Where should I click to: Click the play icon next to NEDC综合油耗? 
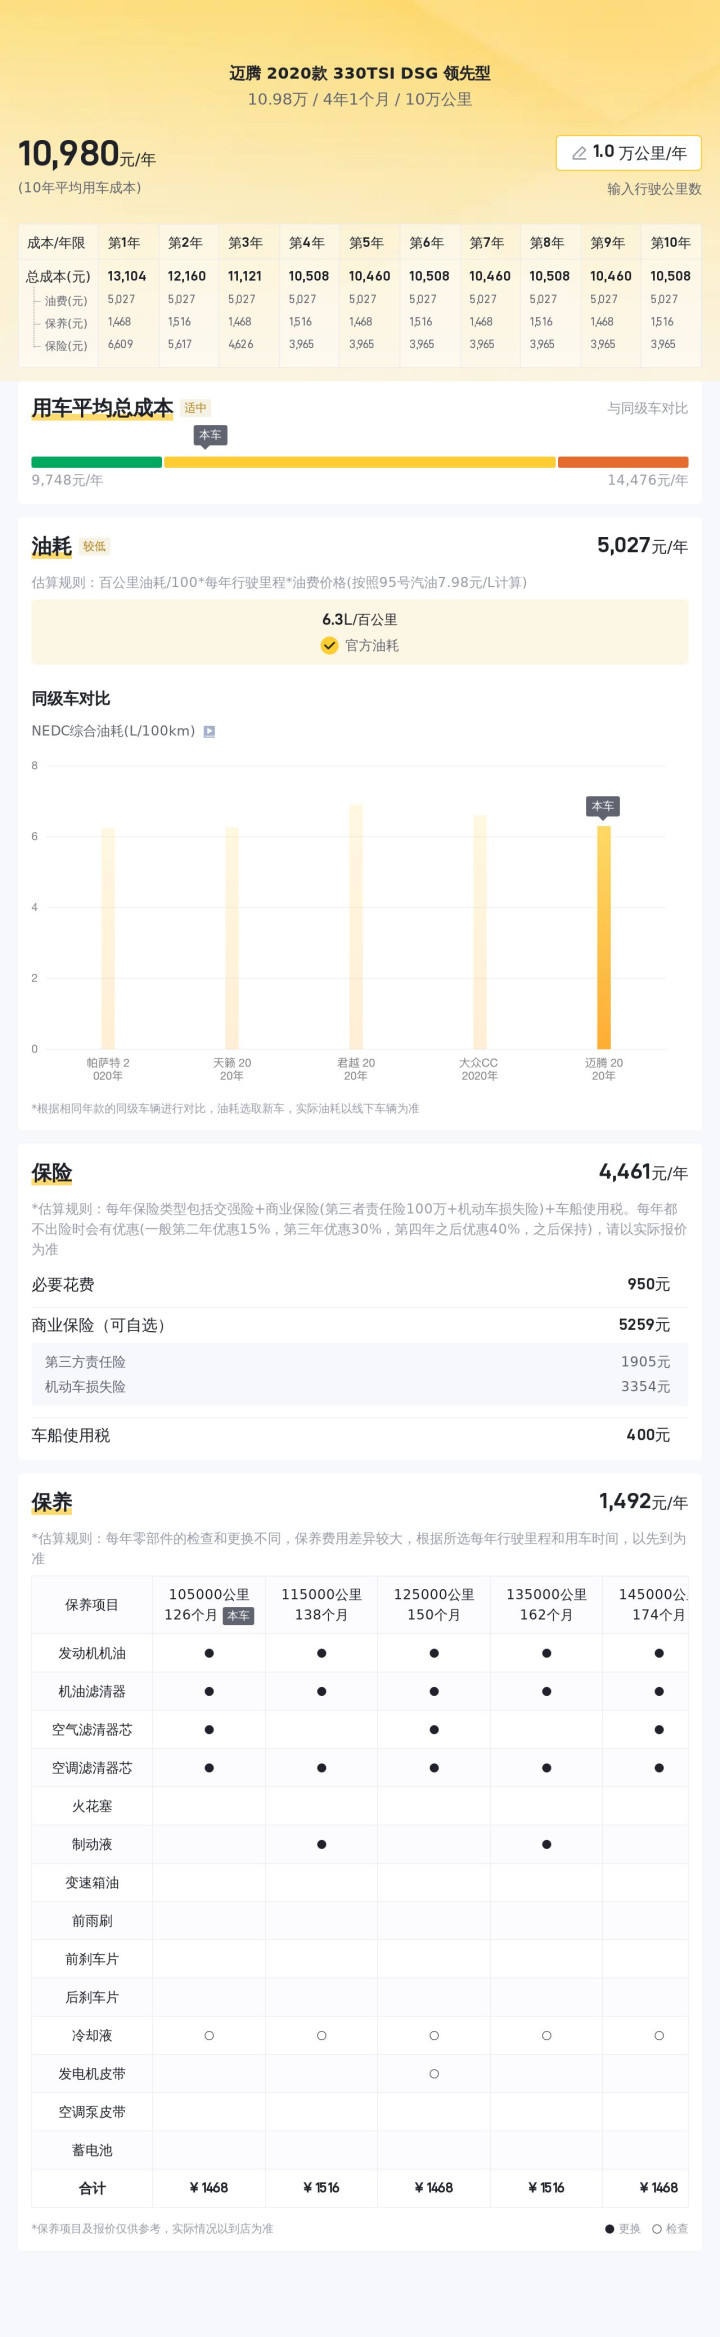coord(209,731)
